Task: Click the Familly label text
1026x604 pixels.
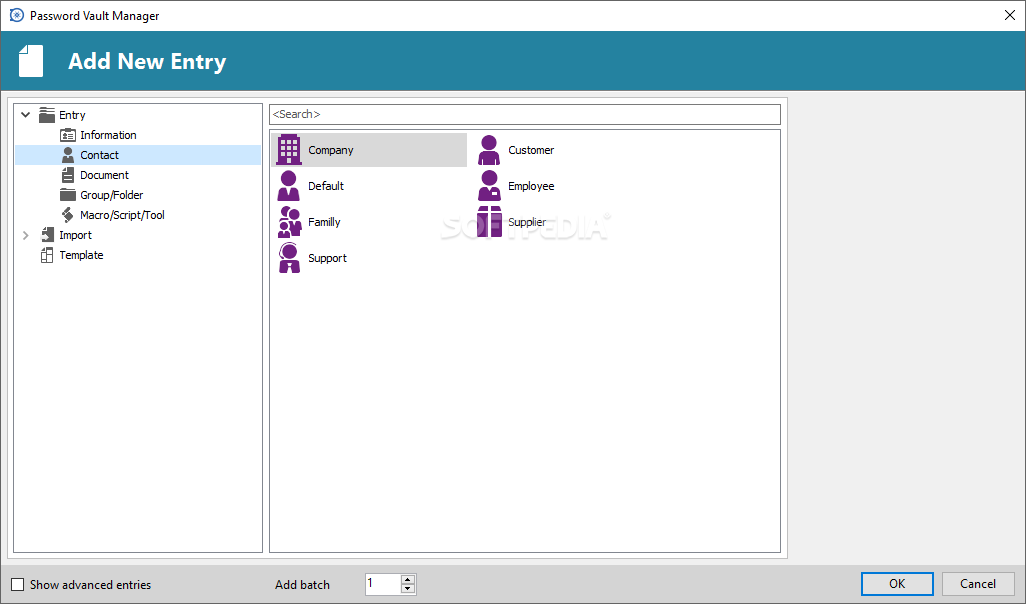Action: point(325,222)
